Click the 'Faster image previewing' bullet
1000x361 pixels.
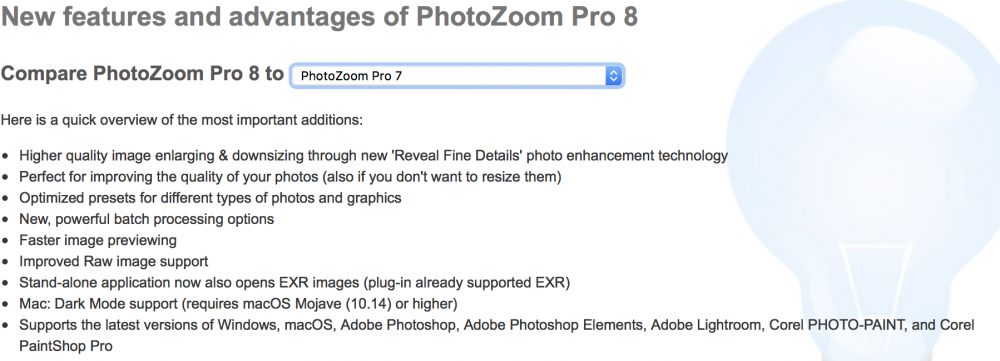click(98, 240)
